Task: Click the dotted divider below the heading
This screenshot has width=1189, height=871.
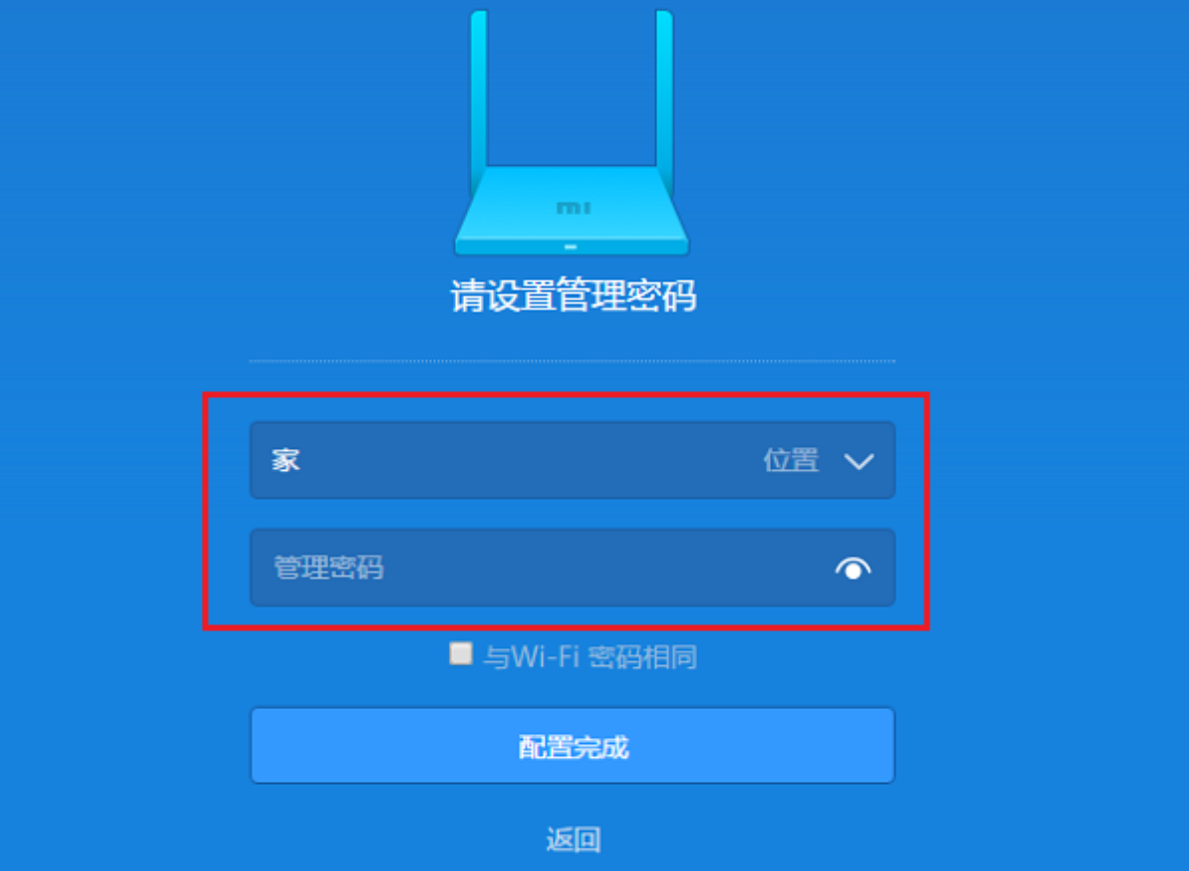Action: coord(573,362)
